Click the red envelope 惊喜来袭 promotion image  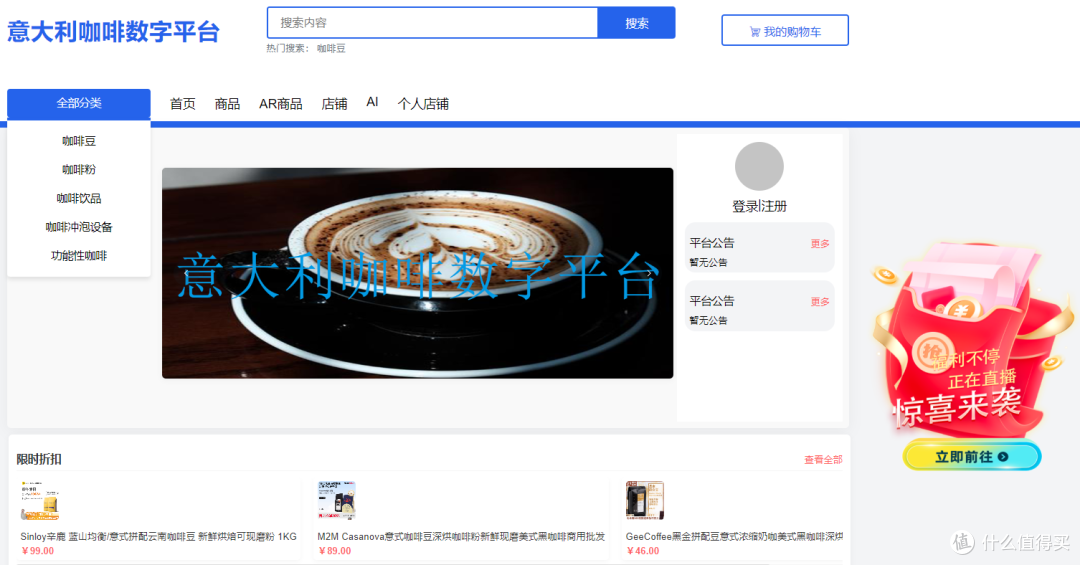(x=971, y=338)
